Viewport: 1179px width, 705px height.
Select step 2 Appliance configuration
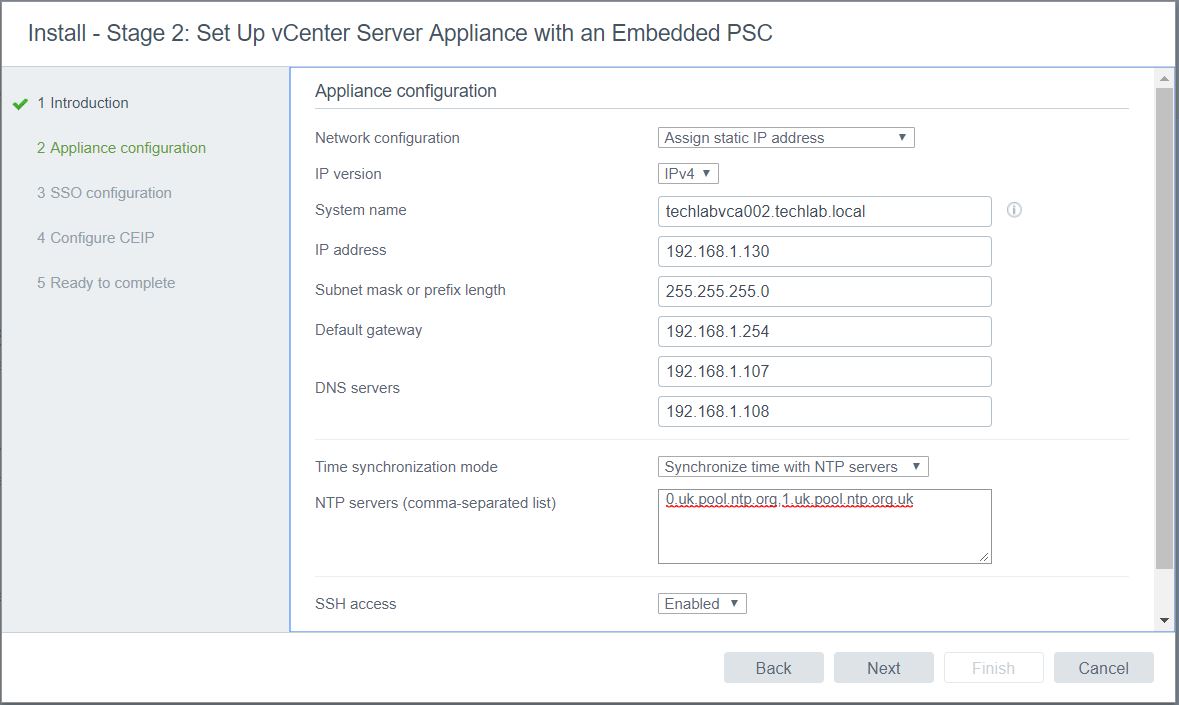click(x=121, y=148)
